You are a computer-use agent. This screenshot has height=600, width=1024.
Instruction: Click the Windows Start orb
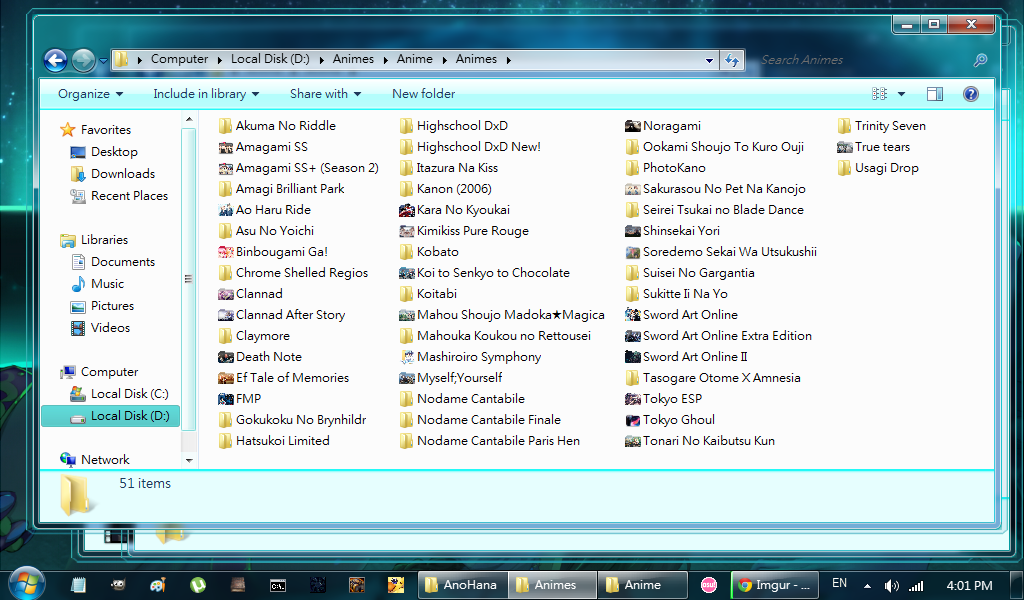click(26, 583)
